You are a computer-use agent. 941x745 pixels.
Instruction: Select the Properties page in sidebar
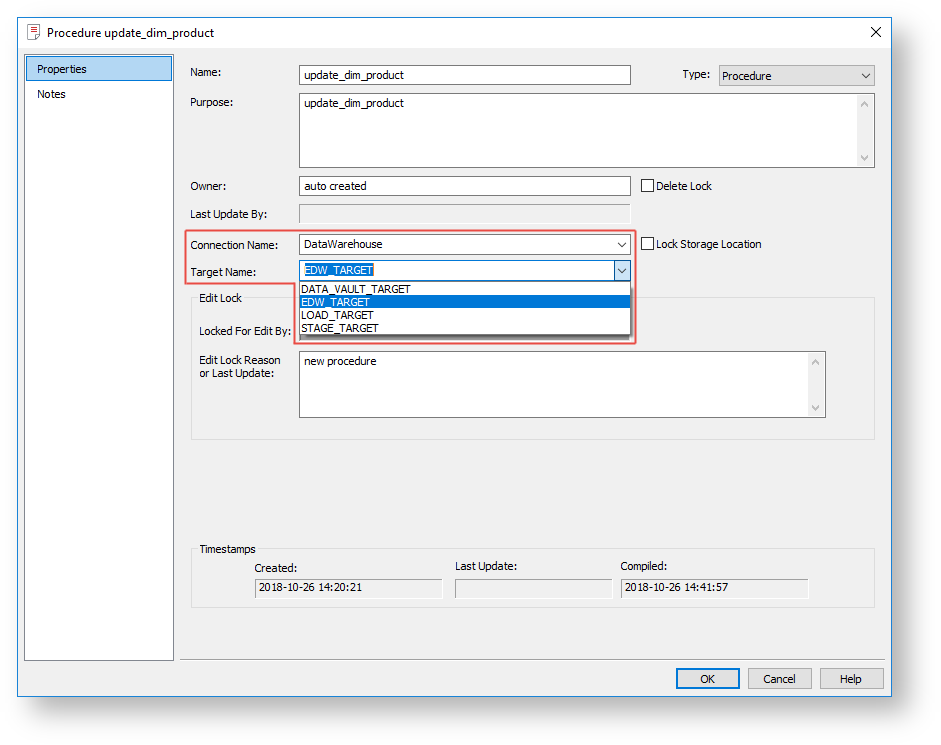(62, 69)
